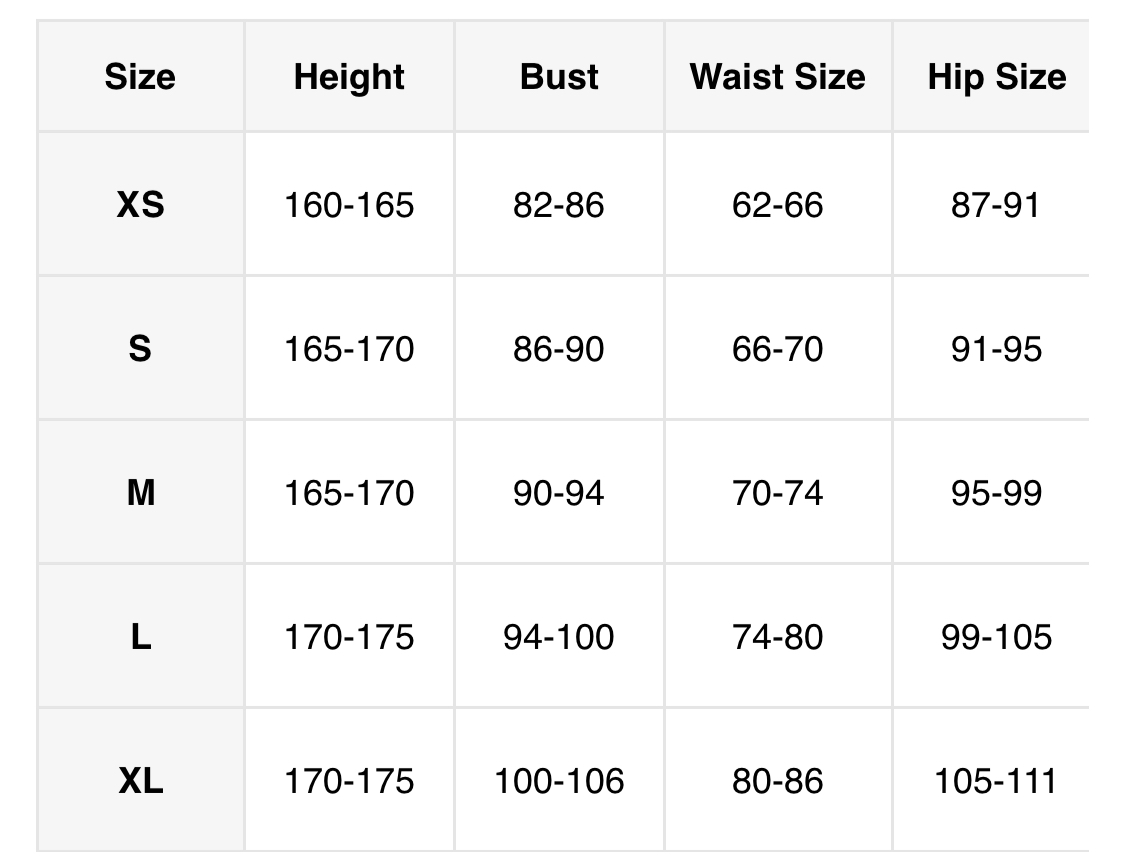Image resolution: width=1125 pixels, height=863 pixels.
Task: Click the Height column header
Action: click(x=349, y=77)
